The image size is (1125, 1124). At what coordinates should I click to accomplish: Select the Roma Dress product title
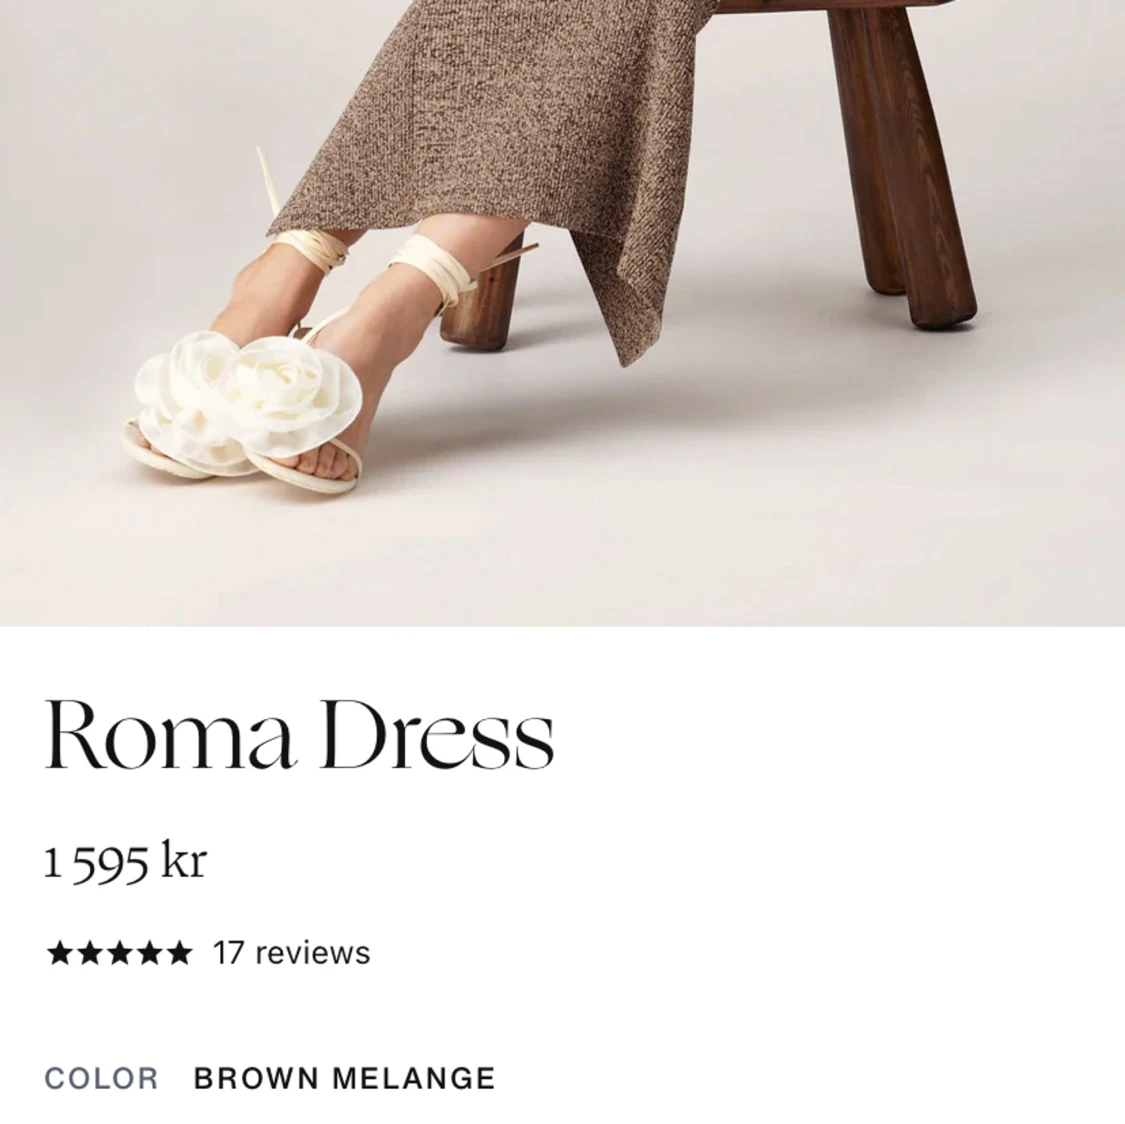point(299,734)
